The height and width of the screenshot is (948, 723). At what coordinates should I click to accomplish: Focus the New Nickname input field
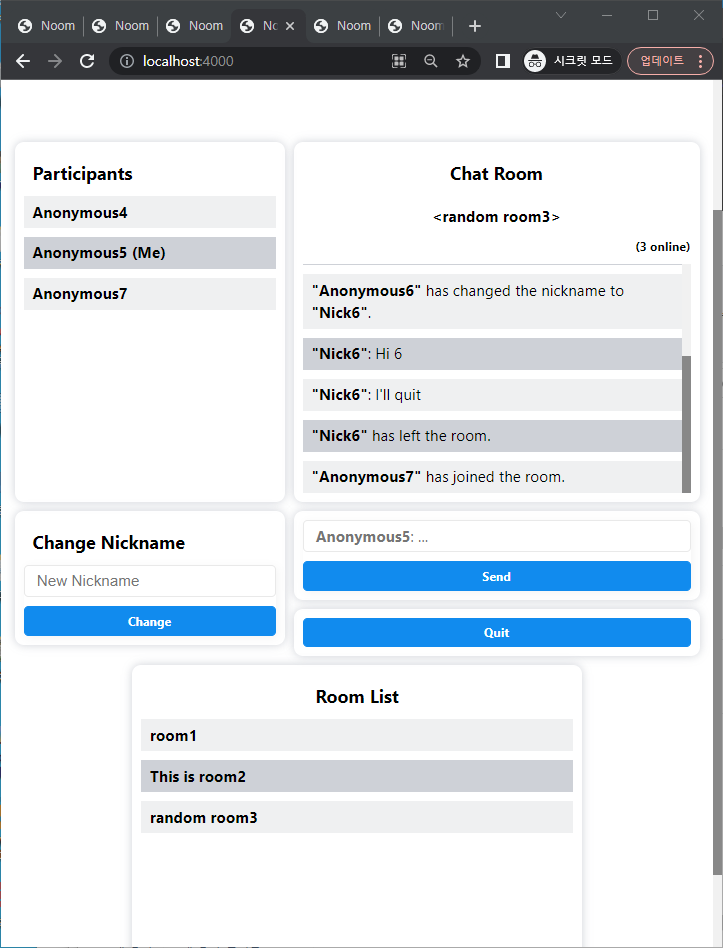tap(150, 581)
